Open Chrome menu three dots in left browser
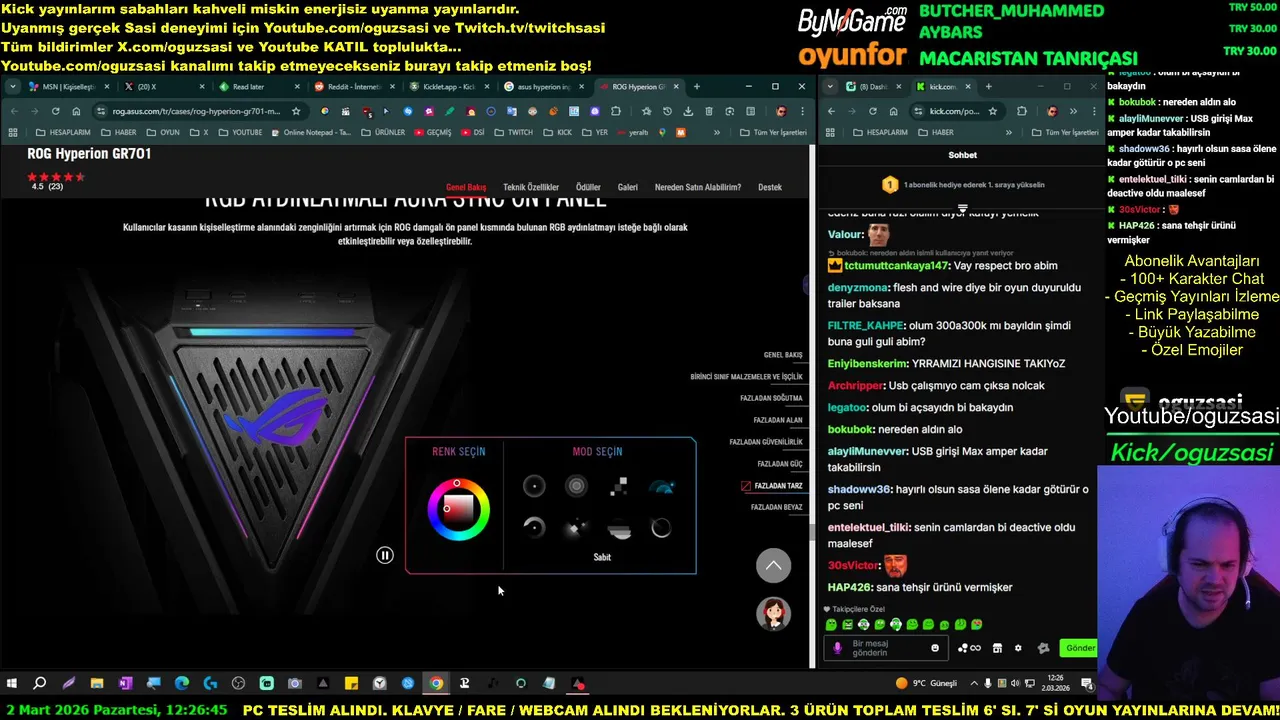This screenshot has width=1280, height=720. 801,111
